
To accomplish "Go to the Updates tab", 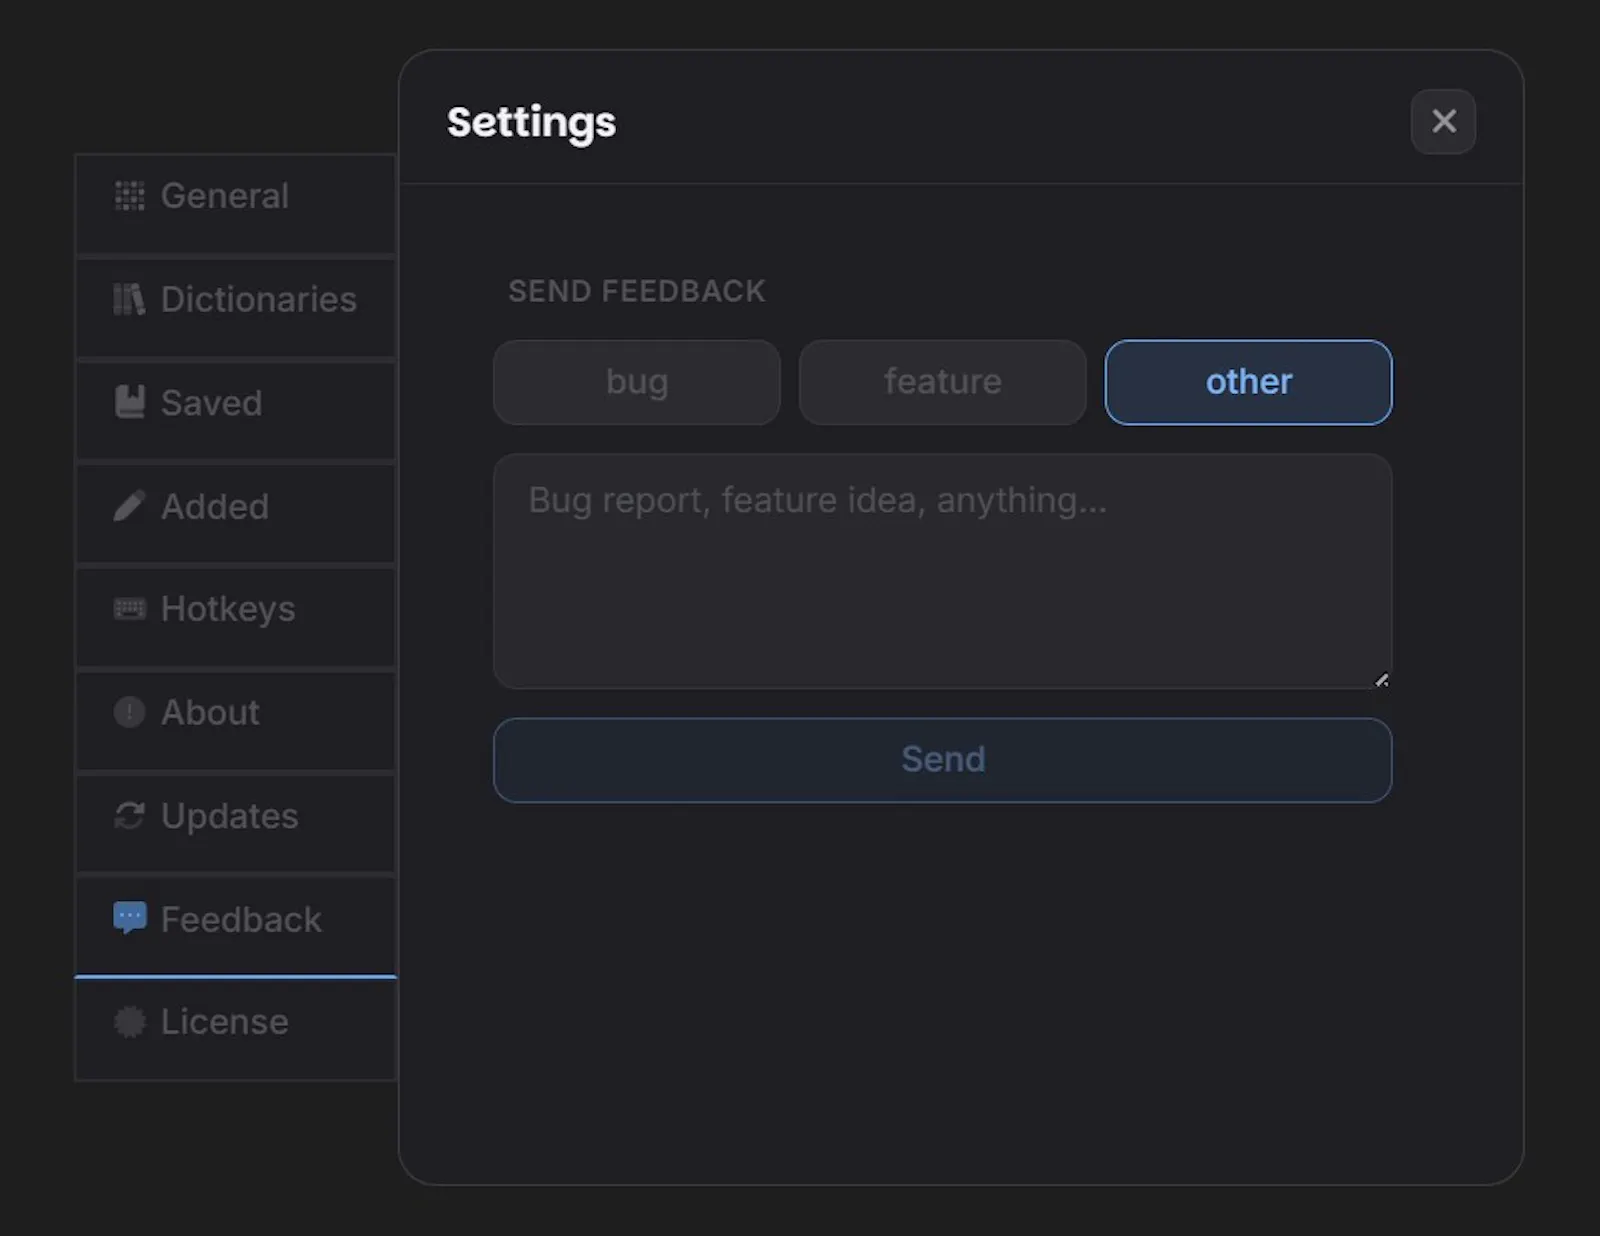I will tap(236, 824).
